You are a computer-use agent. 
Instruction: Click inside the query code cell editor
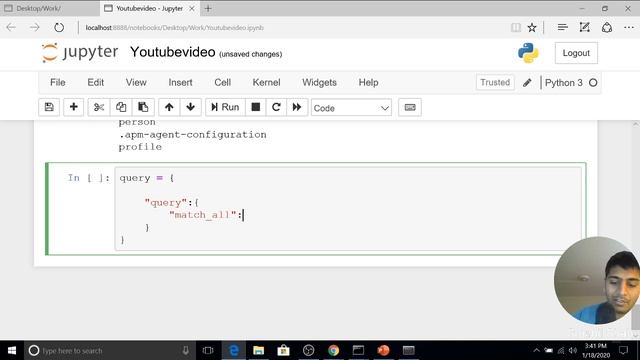click(x=348, y=209)
